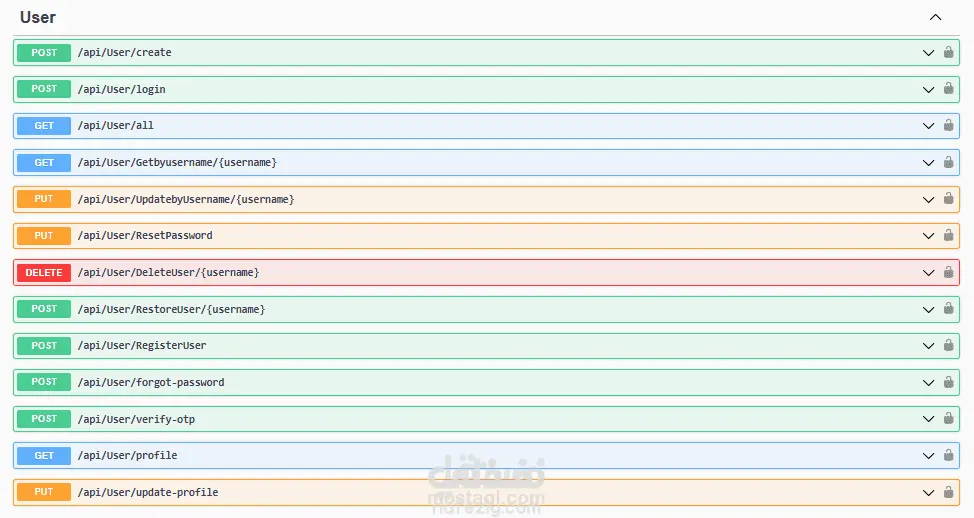
Task: Click the lock icon on /api/User/create
Action: click(x=949, y=52)
